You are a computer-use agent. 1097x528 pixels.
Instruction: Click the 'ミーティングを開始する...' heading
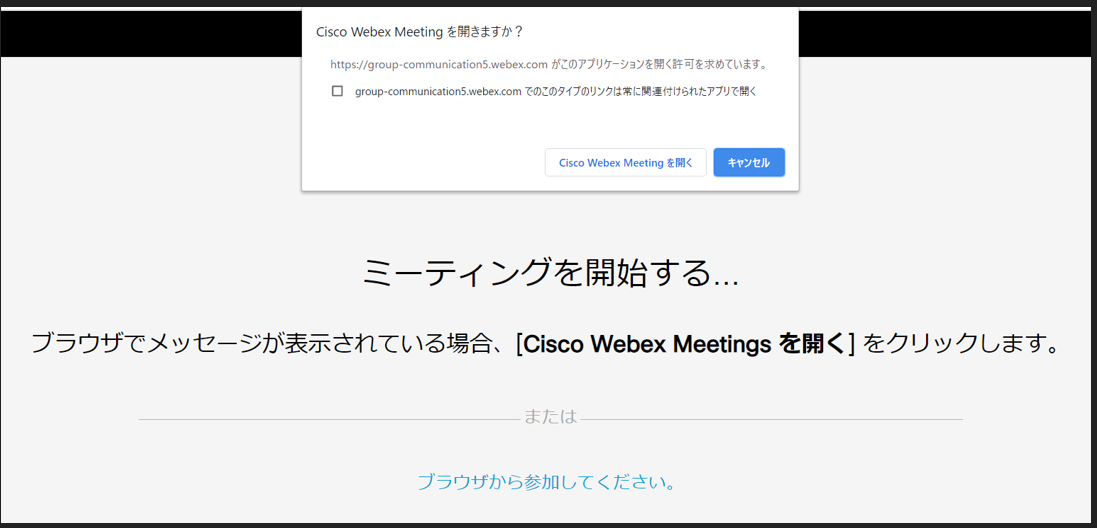(551, 273)
